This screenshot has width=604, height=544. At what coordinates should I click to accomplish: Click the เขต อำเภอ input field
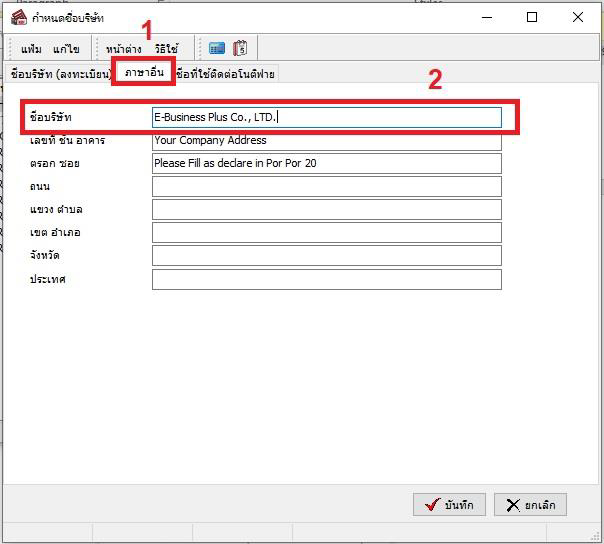326,233
